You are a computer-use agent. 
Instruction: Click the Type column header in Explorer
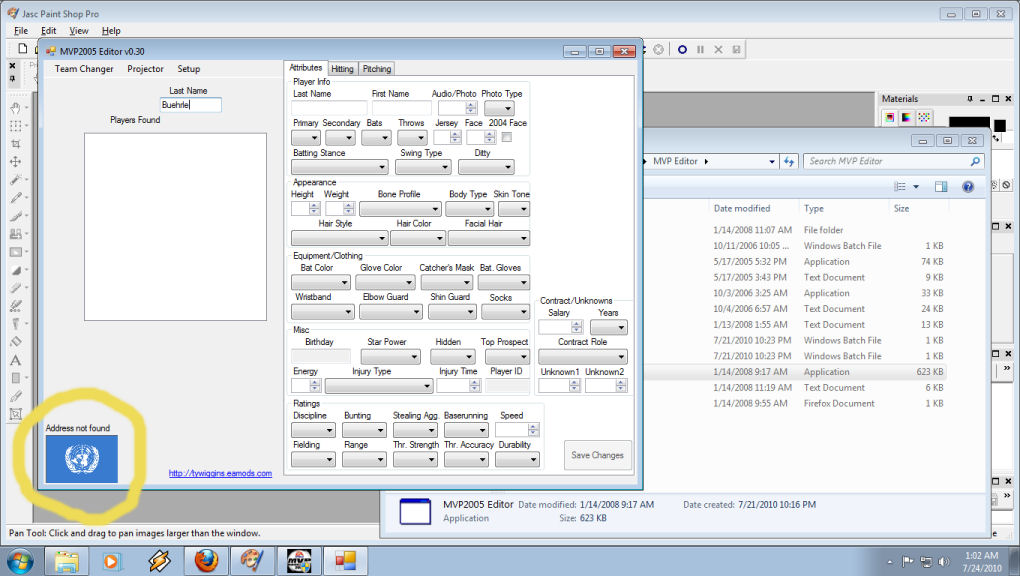tap(813, 208)
